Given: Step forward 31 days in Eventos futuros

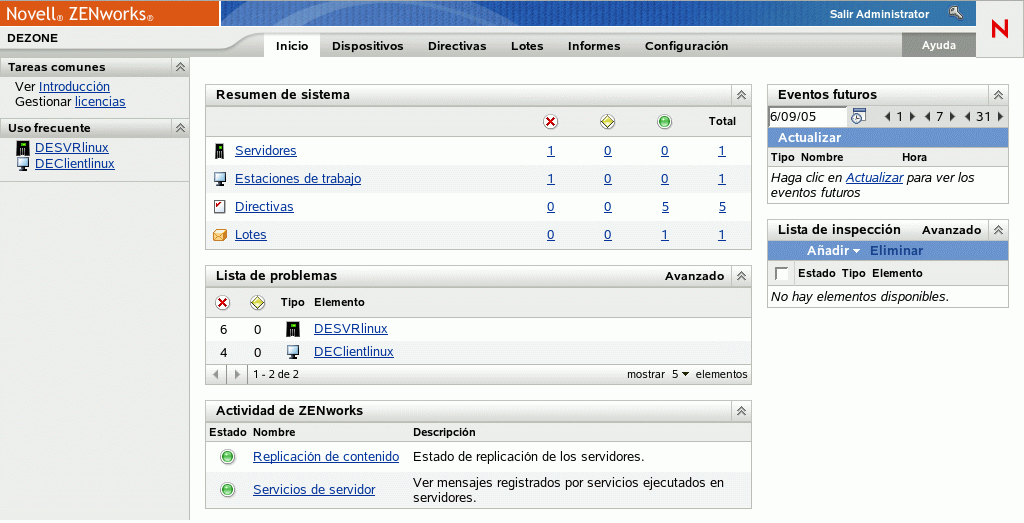Looking at the screenshot, I should point(1000,117).
